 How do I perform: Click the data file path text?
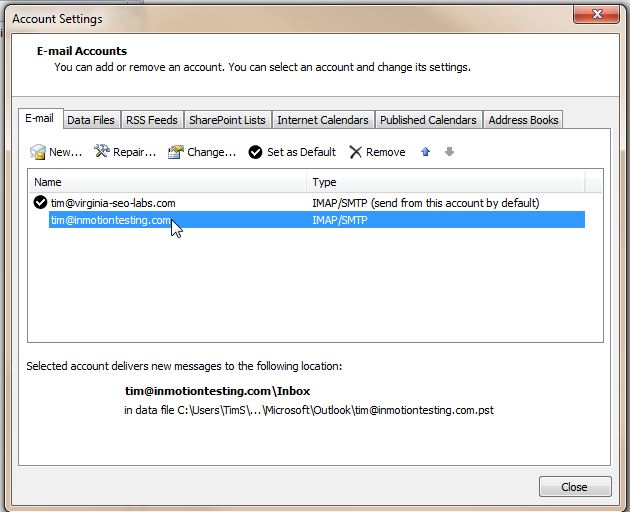(309, 410)
